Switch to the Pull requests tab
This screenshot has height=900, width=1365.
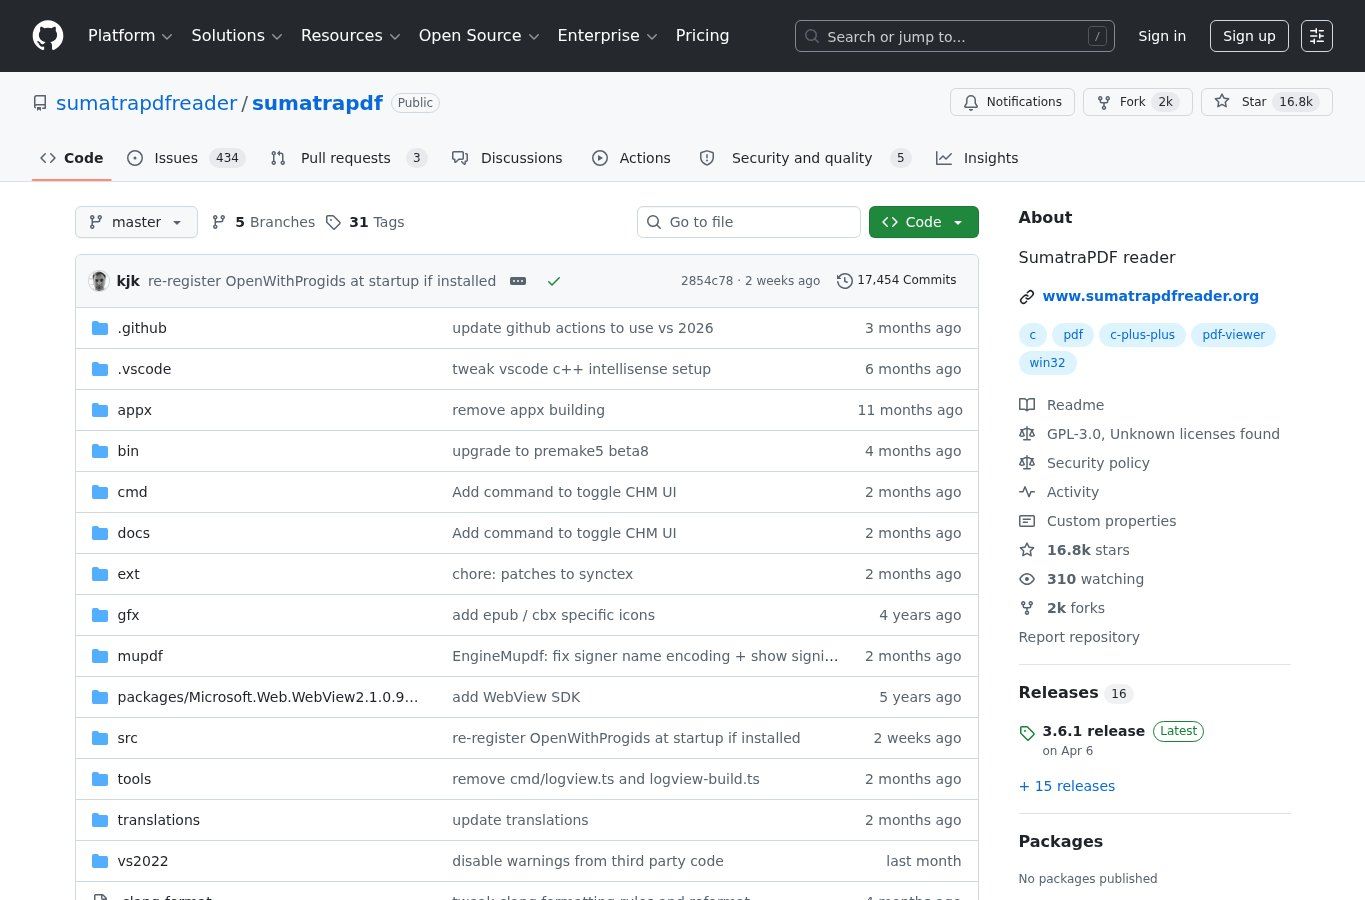pyautogui.click(x=349, y=158)
